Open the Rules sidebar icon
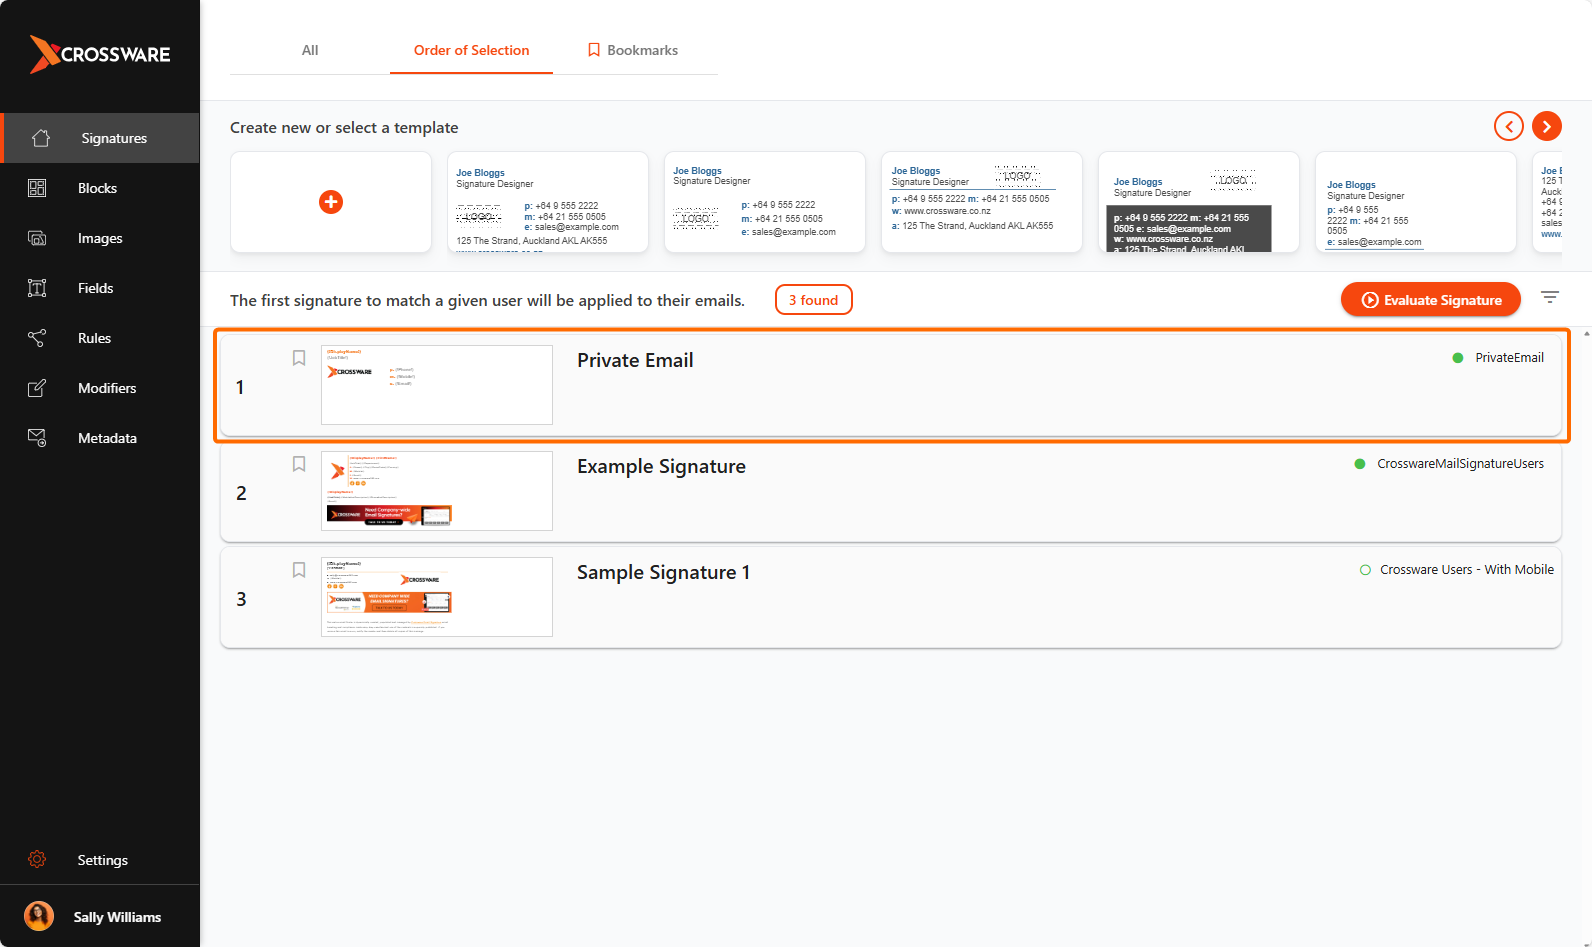 pyautogui.click(x=37, y=338)
